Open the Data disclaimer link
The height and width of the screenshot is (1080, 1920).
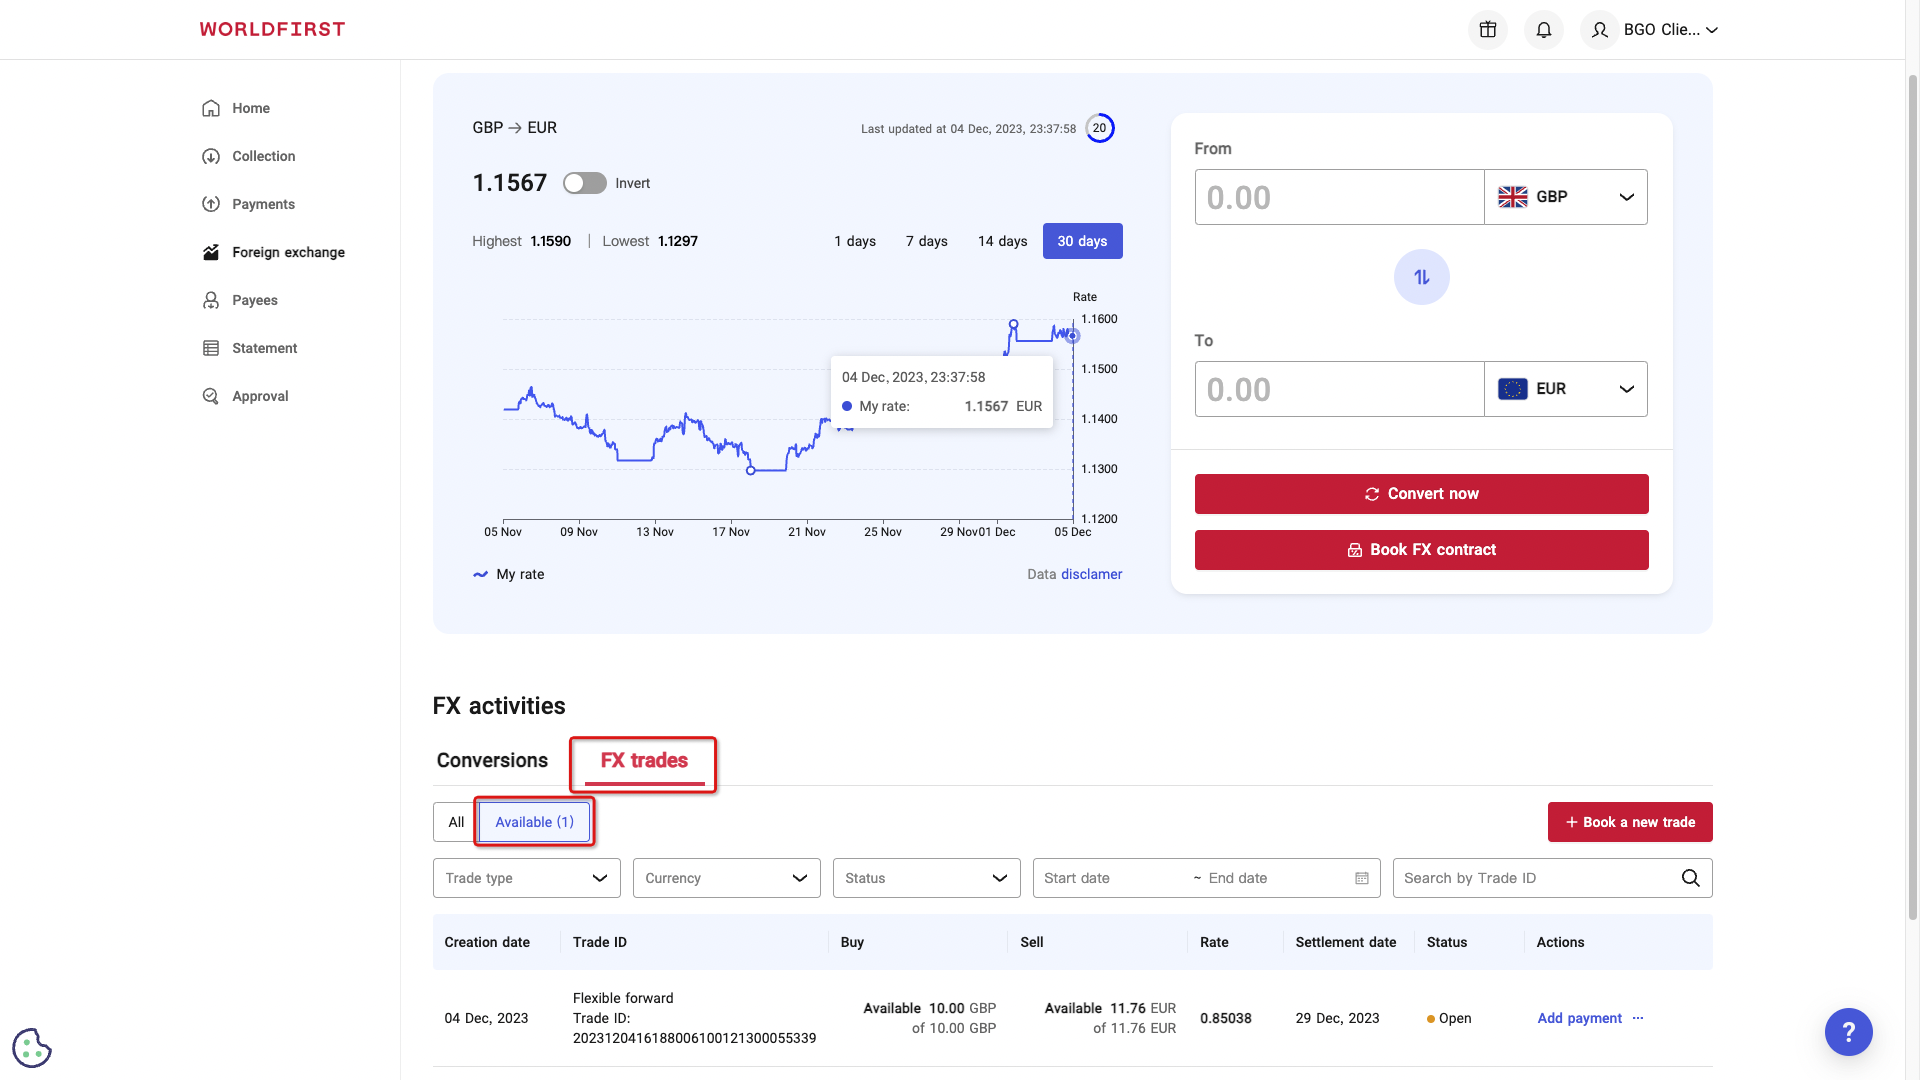click(x=1091, y=574)
